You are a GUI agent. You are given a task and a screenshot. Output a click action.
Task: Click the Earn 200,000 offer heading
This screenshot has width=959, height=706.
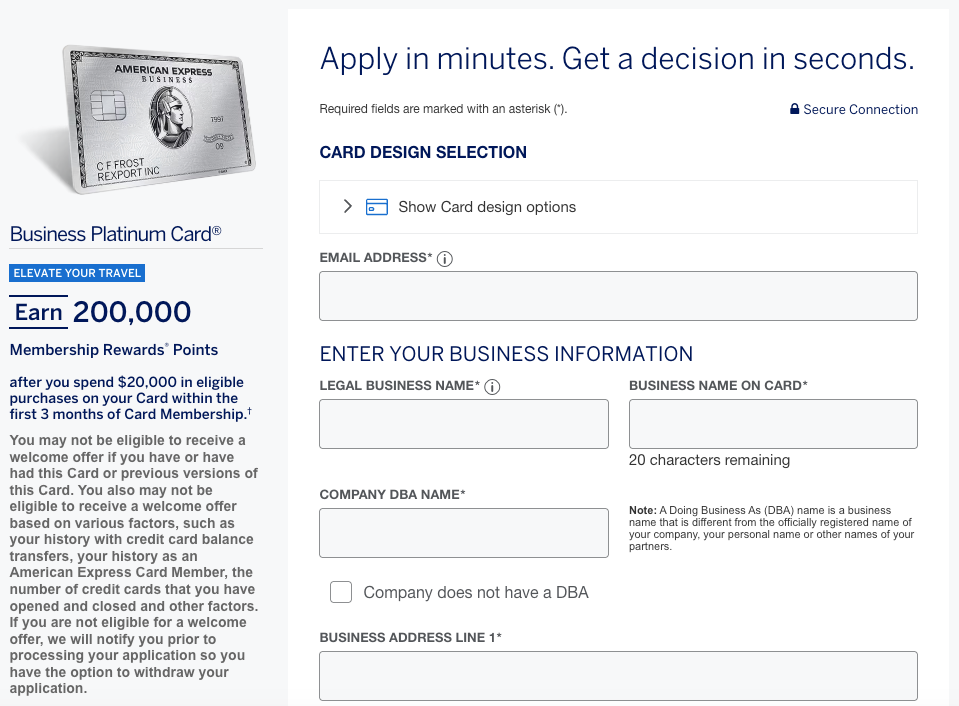[x=100, y=312]
